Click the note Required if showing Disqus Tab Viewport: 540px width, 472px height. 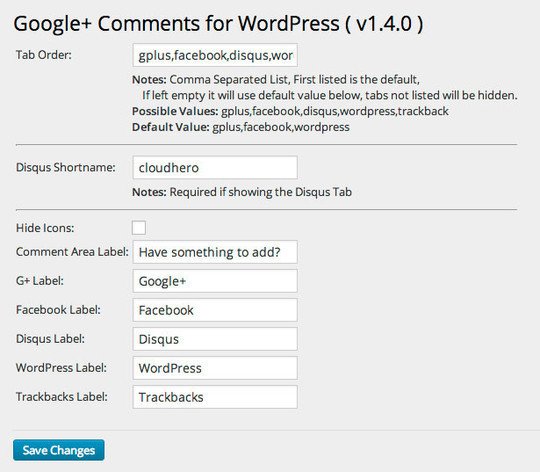[242, 192]
